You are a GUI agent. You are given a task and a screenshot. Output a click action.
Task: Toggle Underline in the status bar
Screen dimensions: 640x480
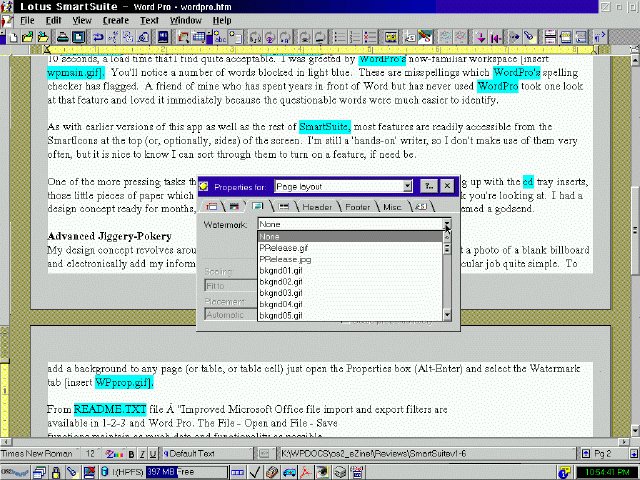click(153, 454)
